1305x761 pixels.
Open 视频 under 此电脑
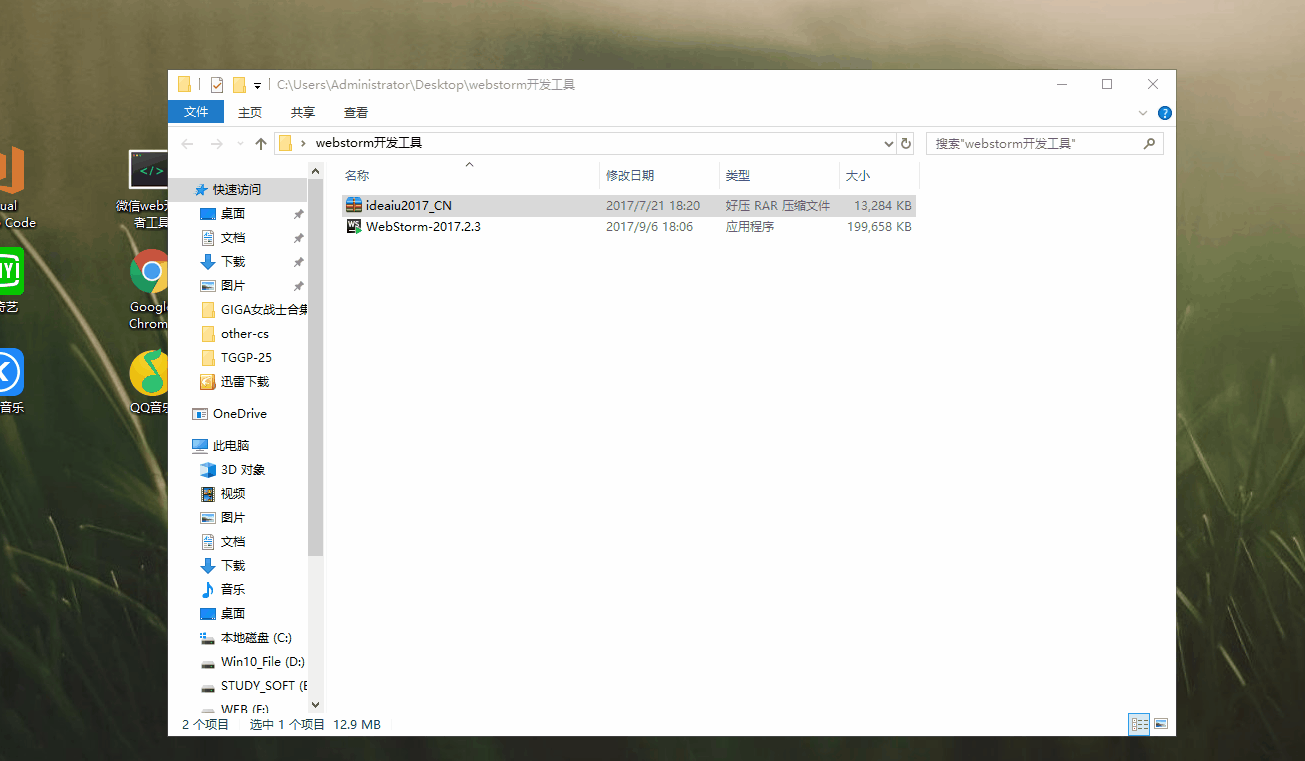[x=233, y=493]
